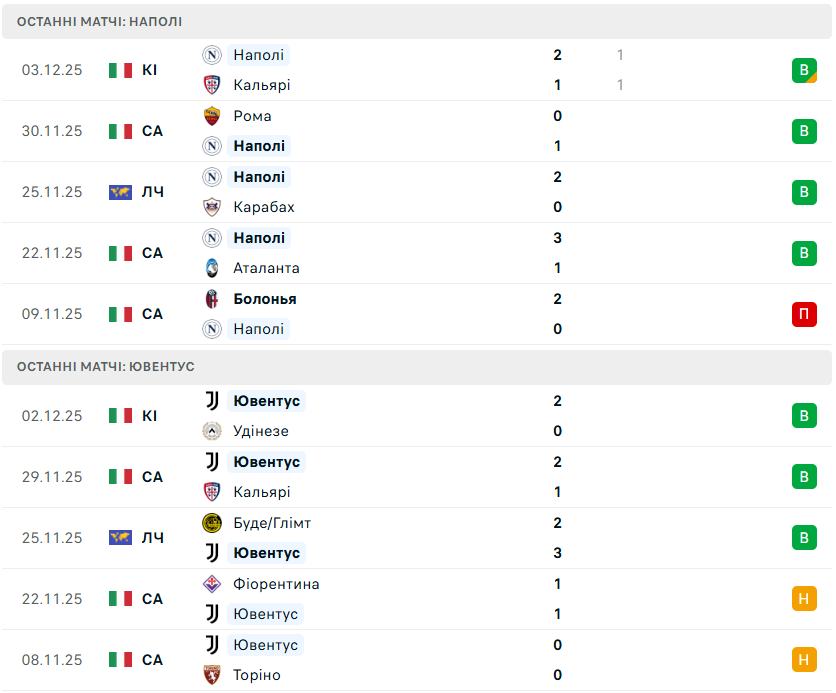Click the Torino club crest icon
Viewport: 836px width, 693px height.
click(212, 675)
